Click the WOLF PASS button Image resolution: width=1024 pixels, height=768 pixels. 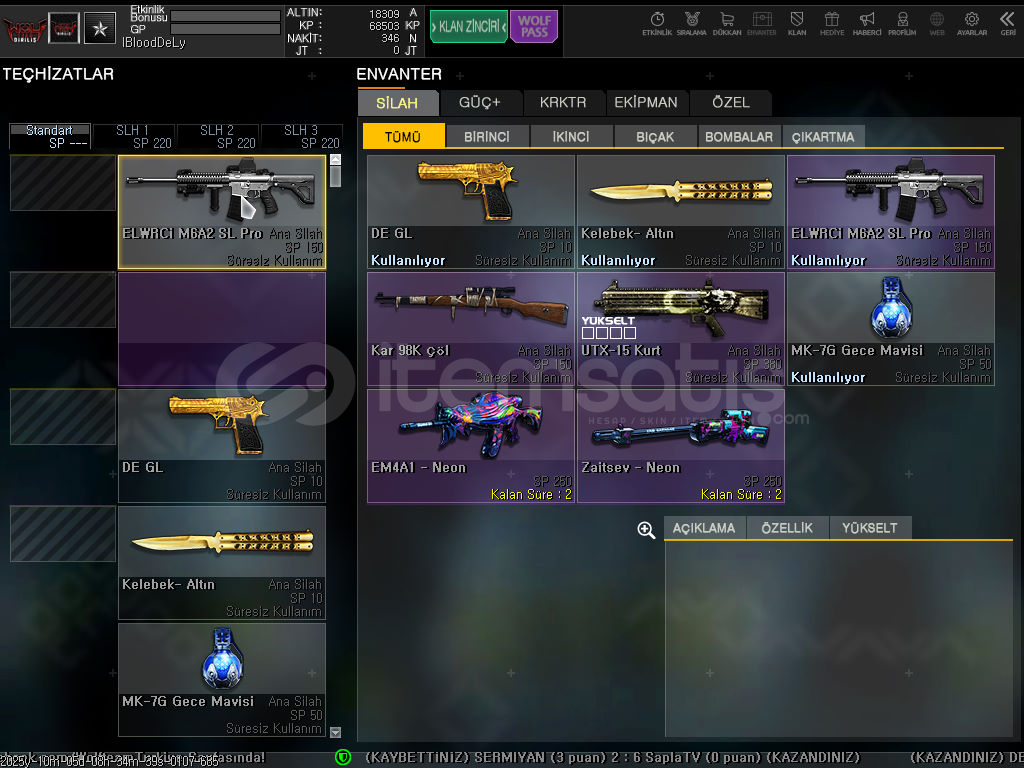[x=534, y=27]
